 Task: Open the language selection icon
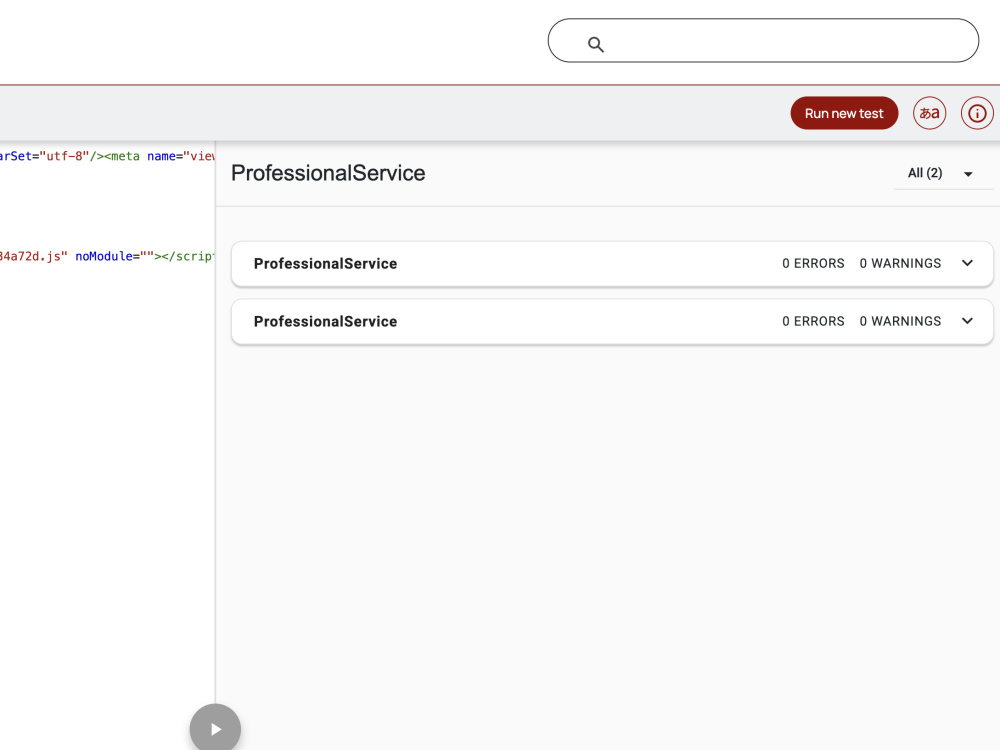point(929,114)
